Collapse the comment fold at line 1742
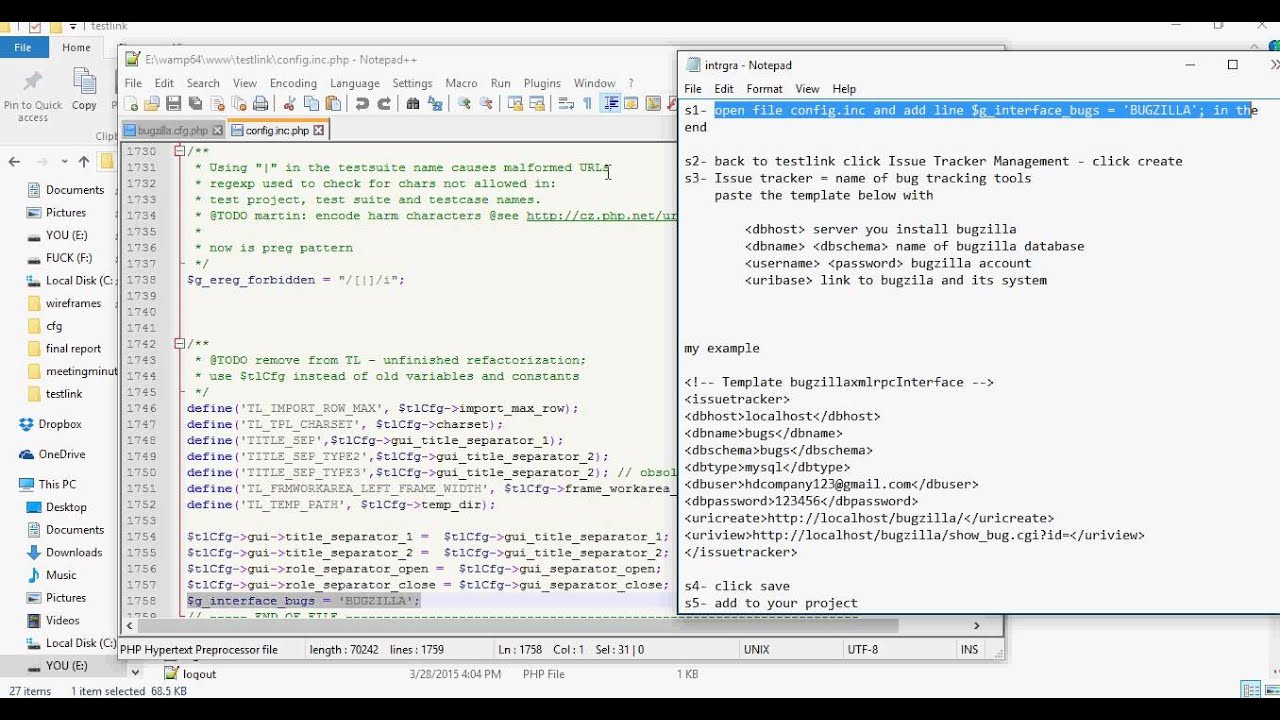This screenshot has height=720, width=1280. pos(178,344)
